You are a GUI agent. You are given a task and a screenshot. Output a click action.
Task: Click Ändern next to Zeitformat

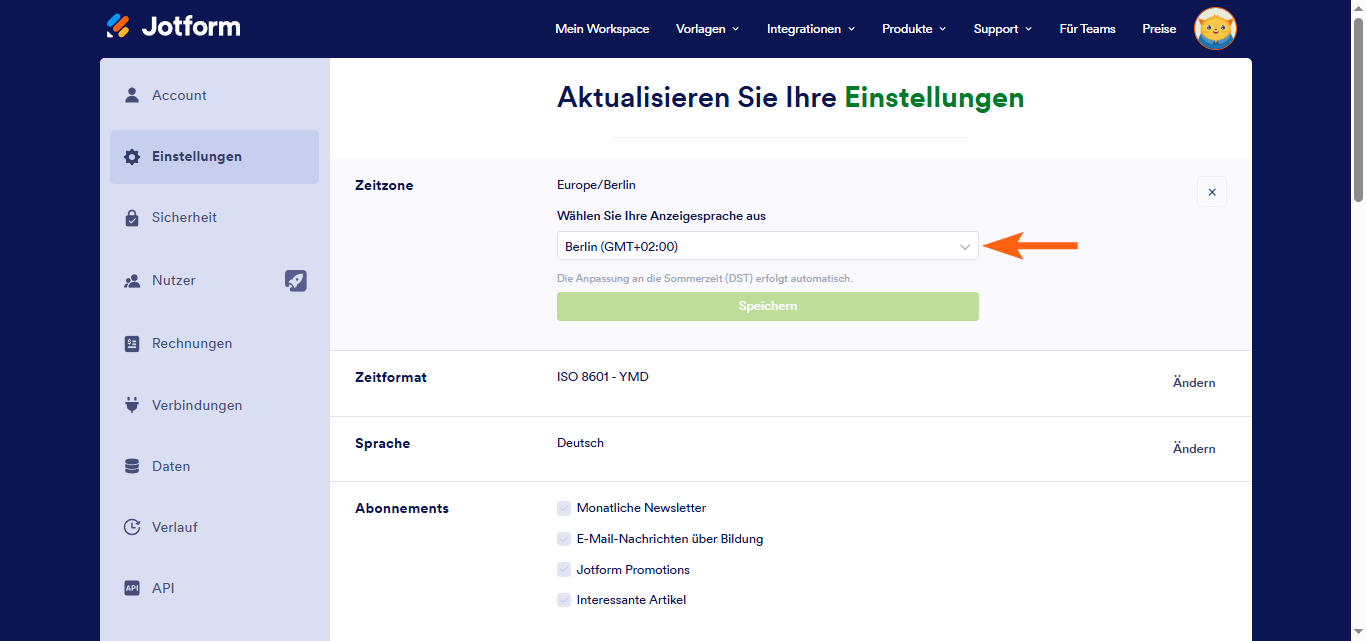(1194, 382)
